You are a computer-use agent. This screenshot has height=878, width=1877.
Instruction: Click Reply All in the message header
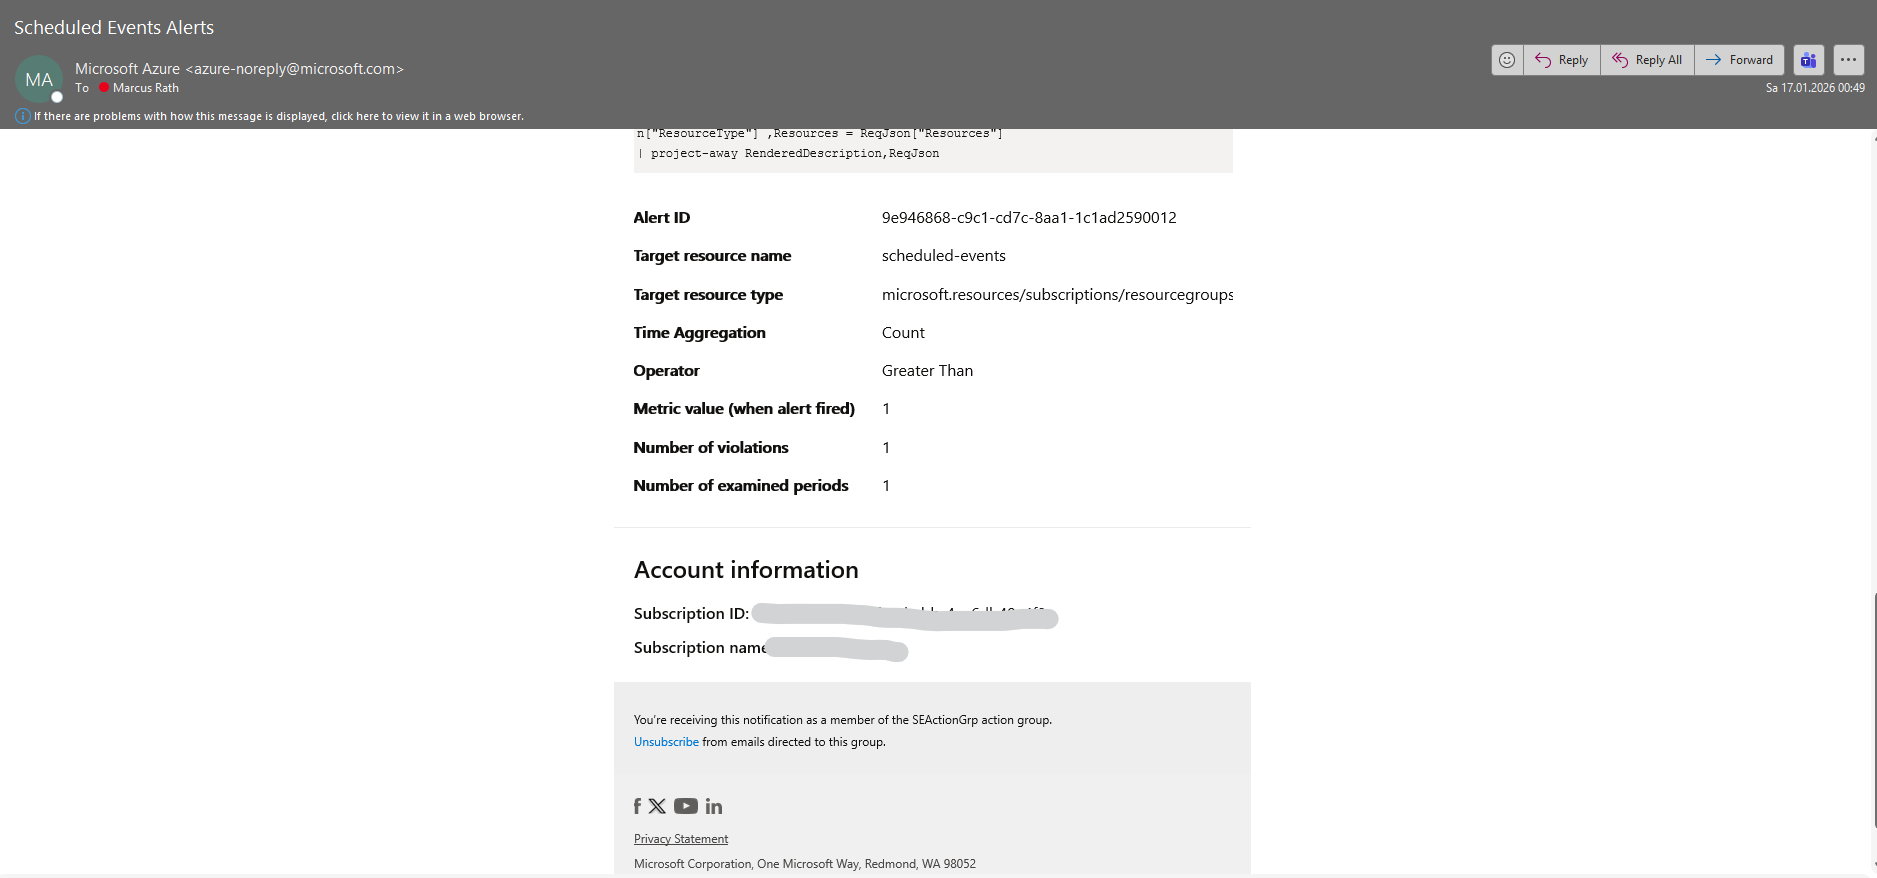pos(1647,60)
